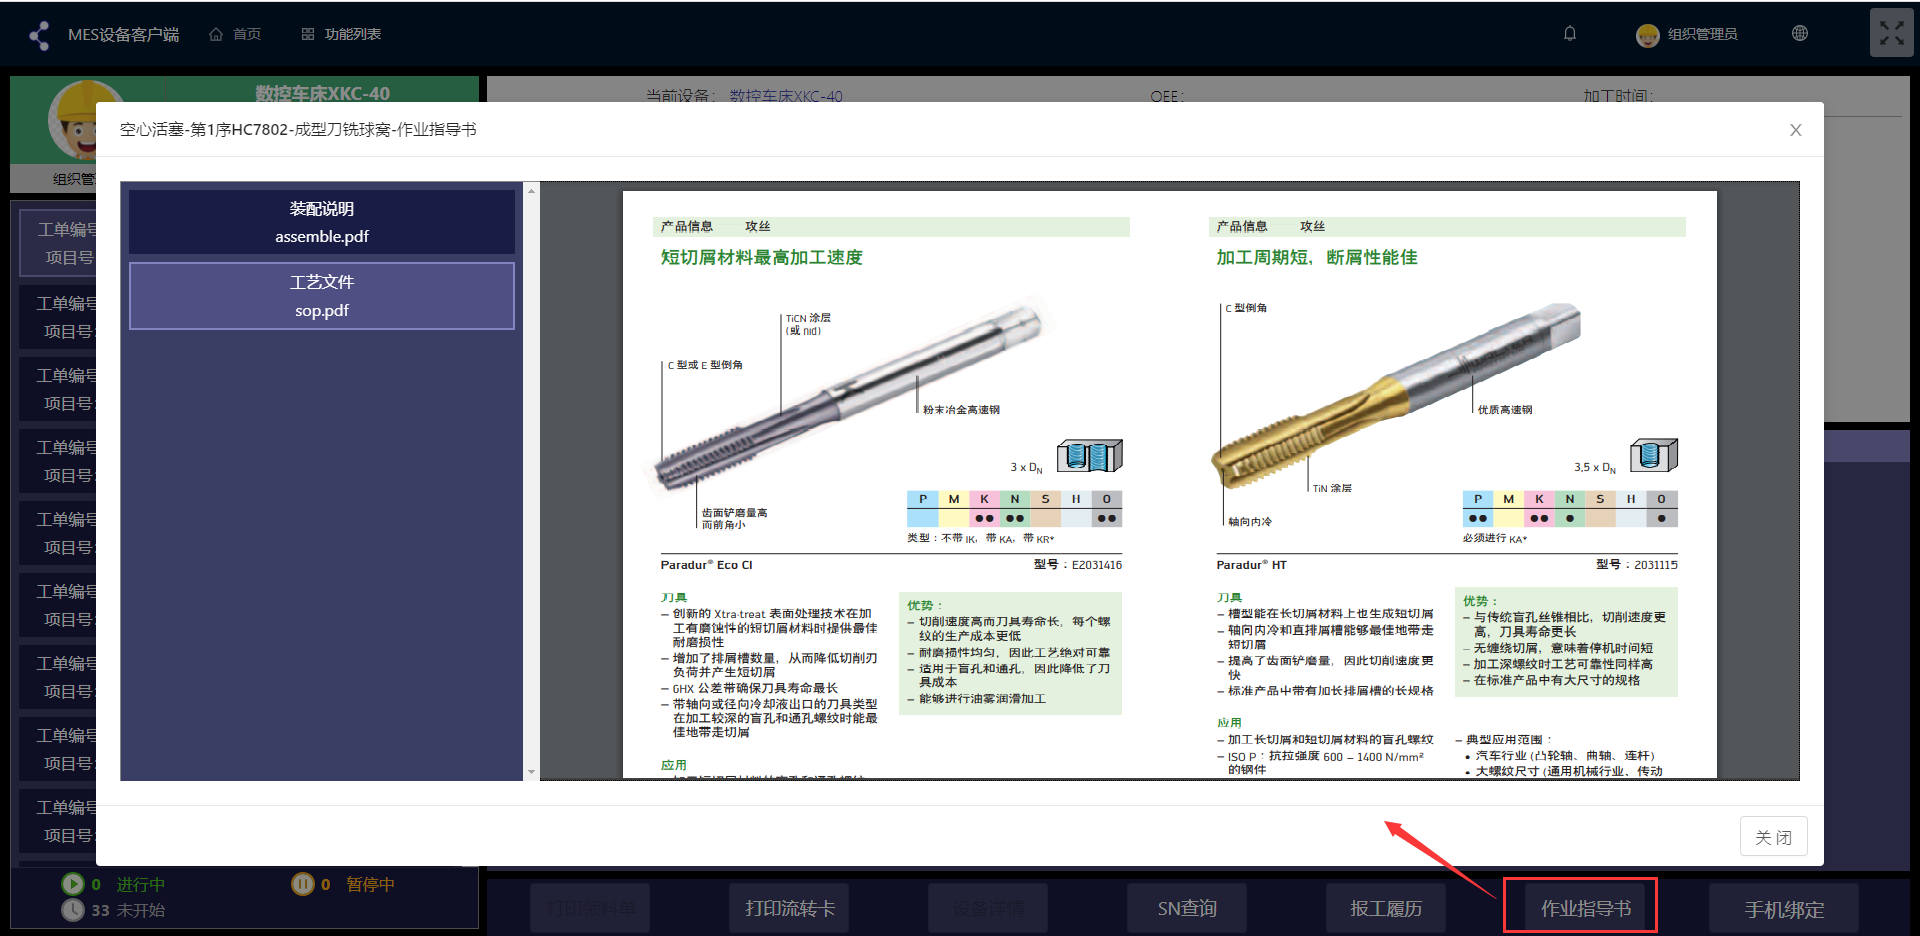Select 装配说明 assemble.pdf file
Viewport: 1920px width, 936px height.
coord(322,222)
